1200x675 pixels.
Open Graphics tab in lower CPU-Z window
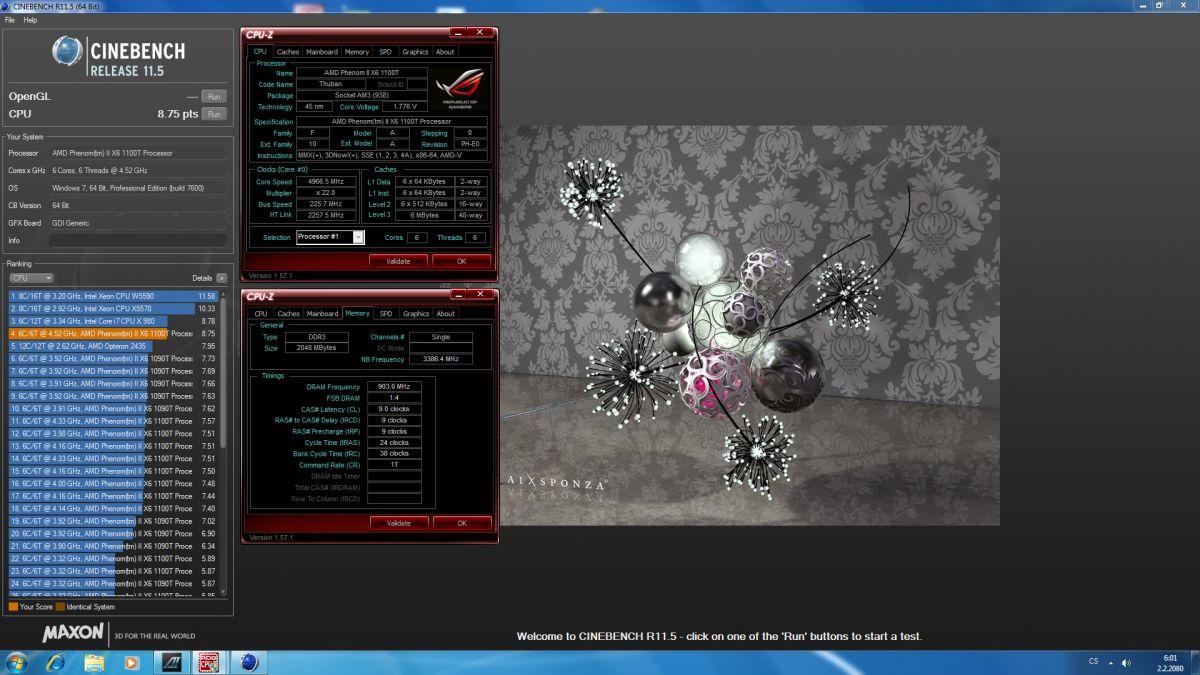[x=416, y=314]
